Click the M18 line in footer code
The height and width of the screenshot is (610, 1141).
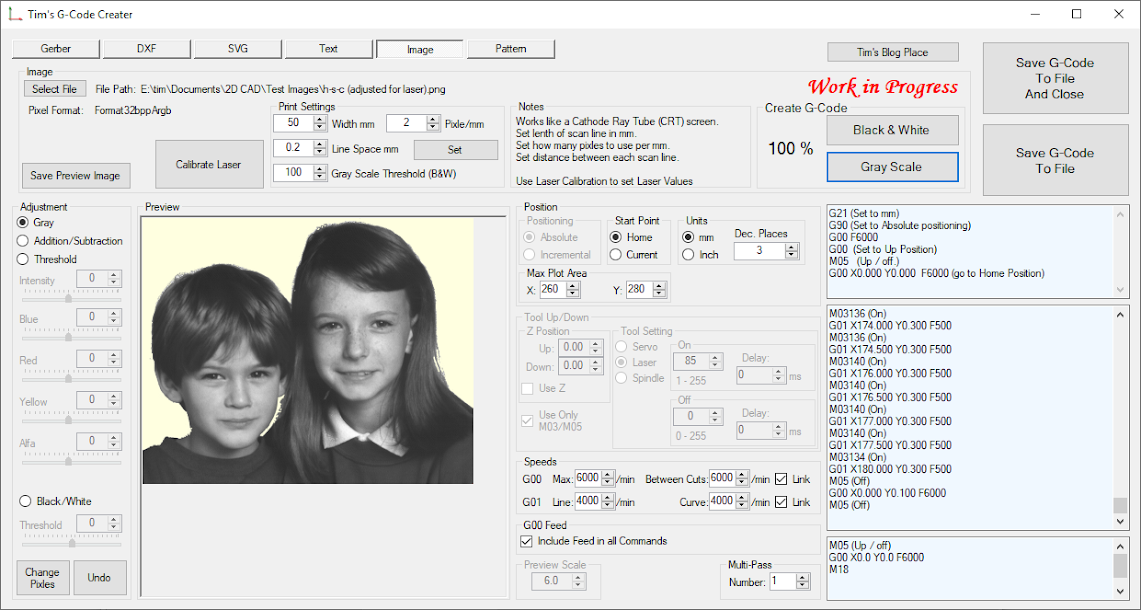839,570
